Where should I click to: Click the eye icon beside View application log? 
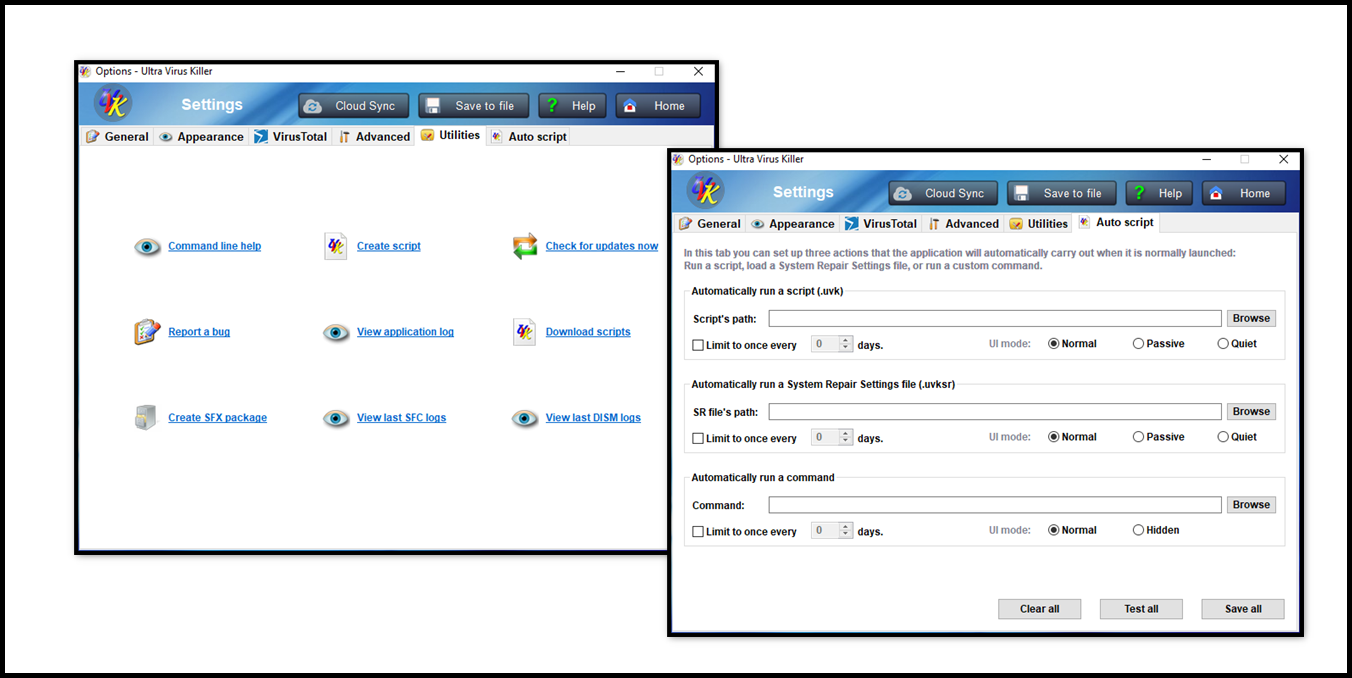[336, 332]
